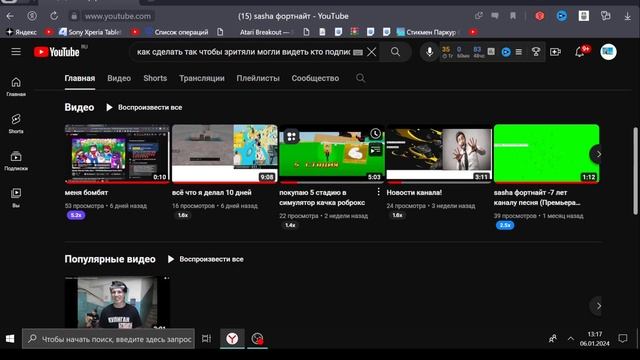Open the green screen 1:12 video thumbnail
640x360 pixels.
pos(547,153)
